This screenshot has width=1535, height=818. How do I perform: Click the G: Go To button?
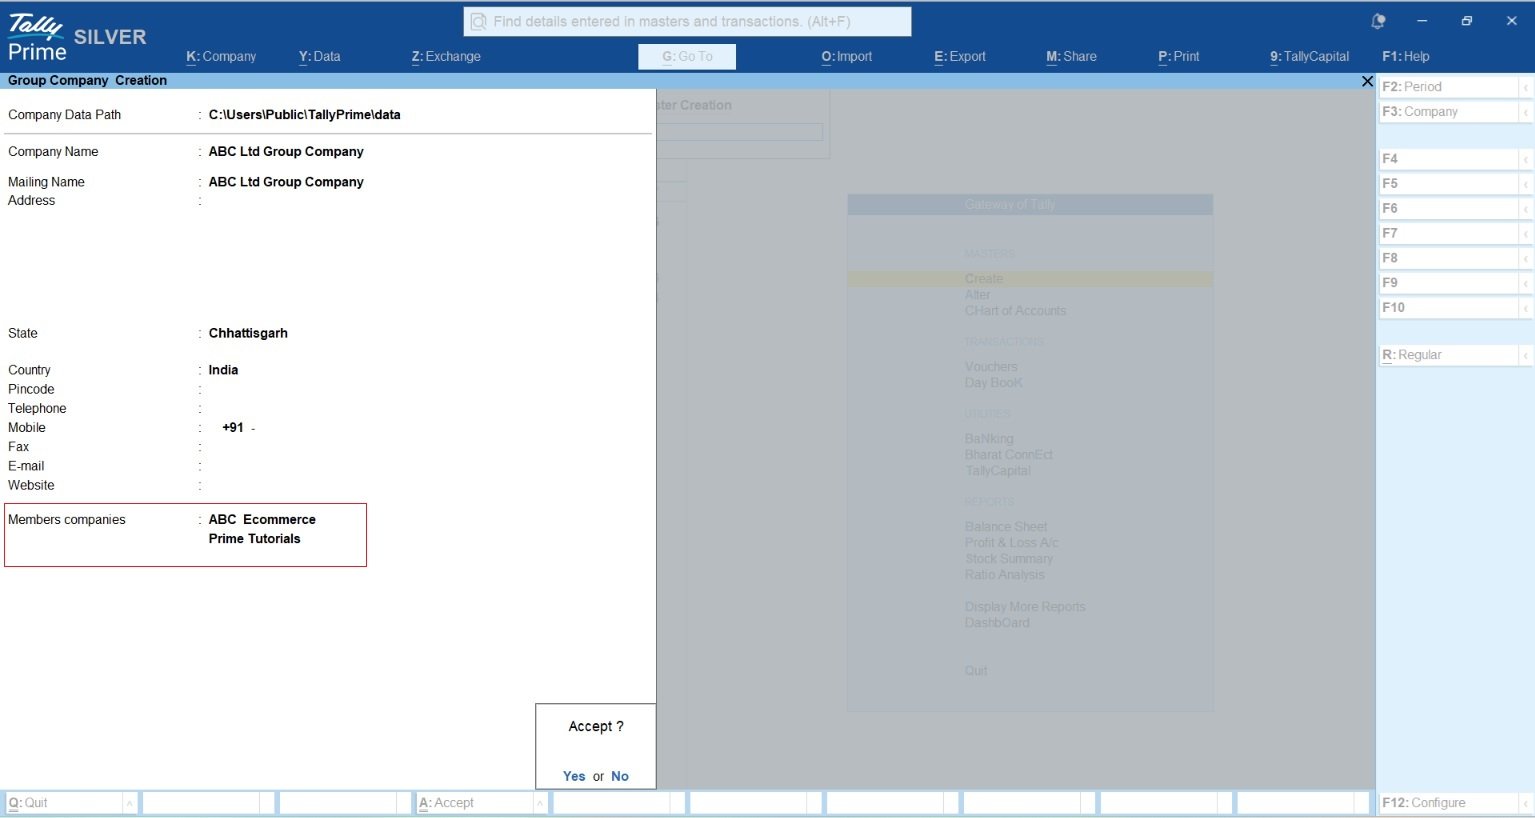click(x=687, y=57)
